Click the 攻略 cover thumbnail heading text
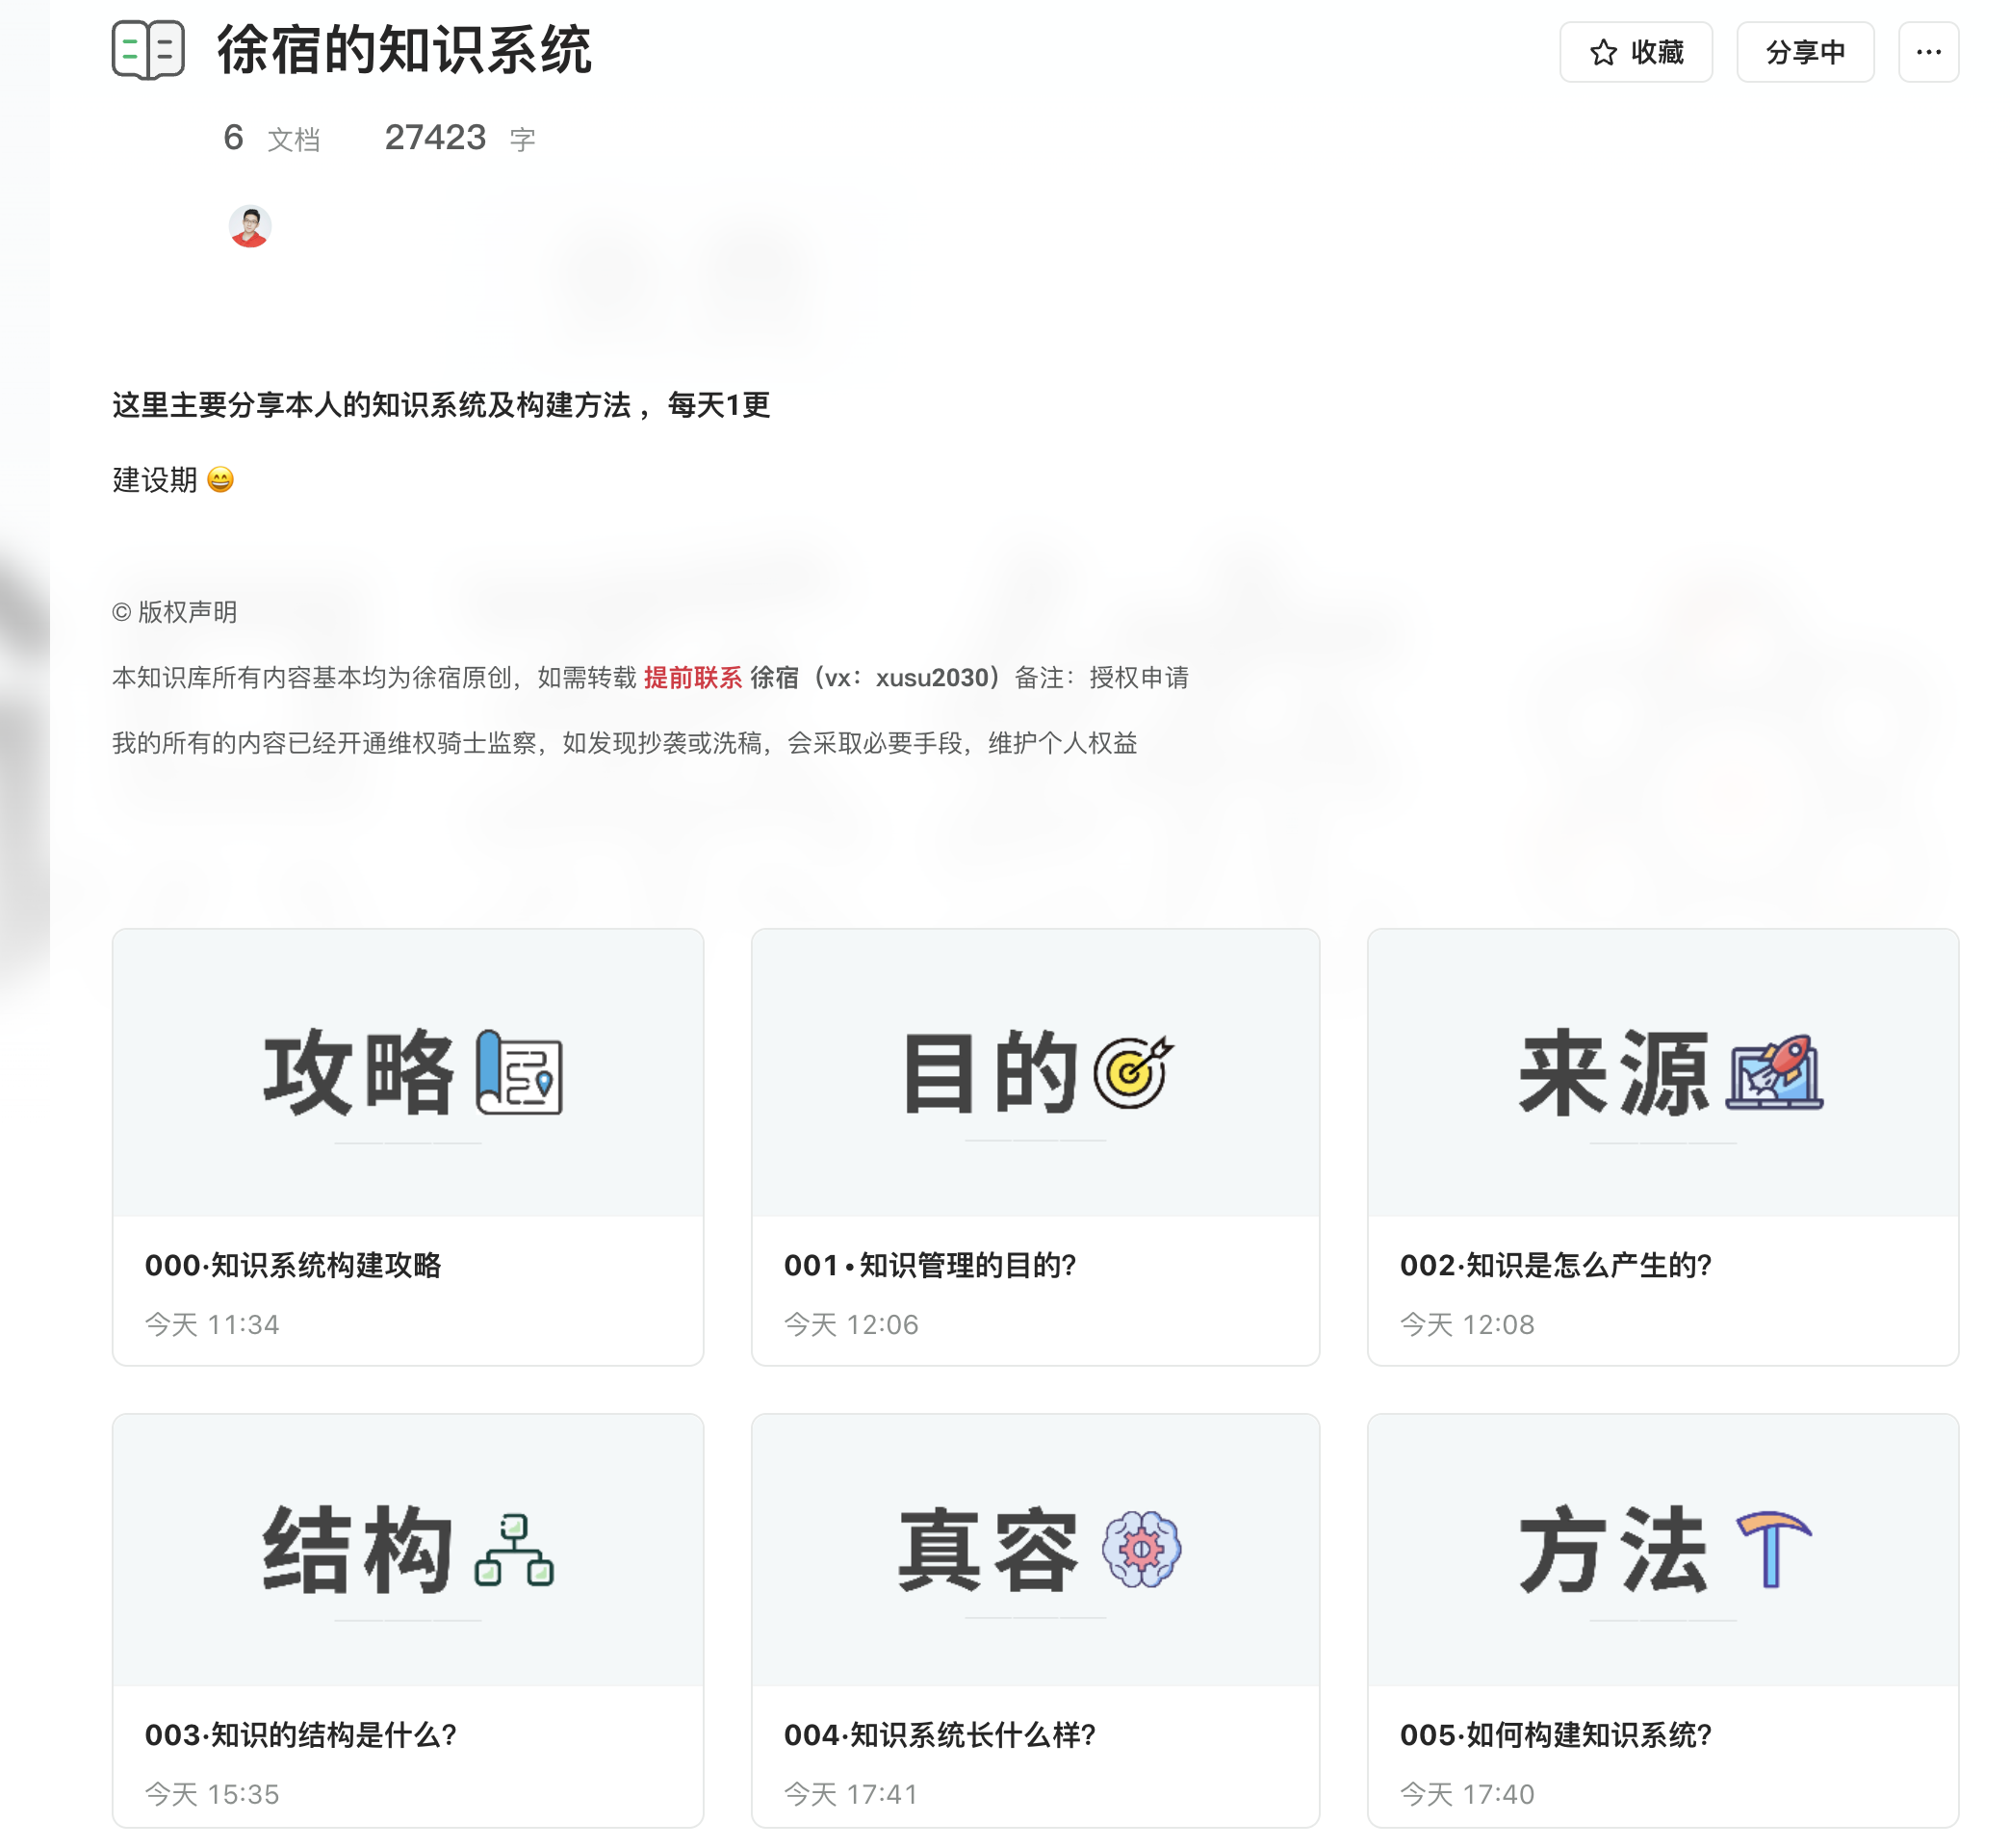This screenshot has height=1848, width=2010. coord(358,1072)
